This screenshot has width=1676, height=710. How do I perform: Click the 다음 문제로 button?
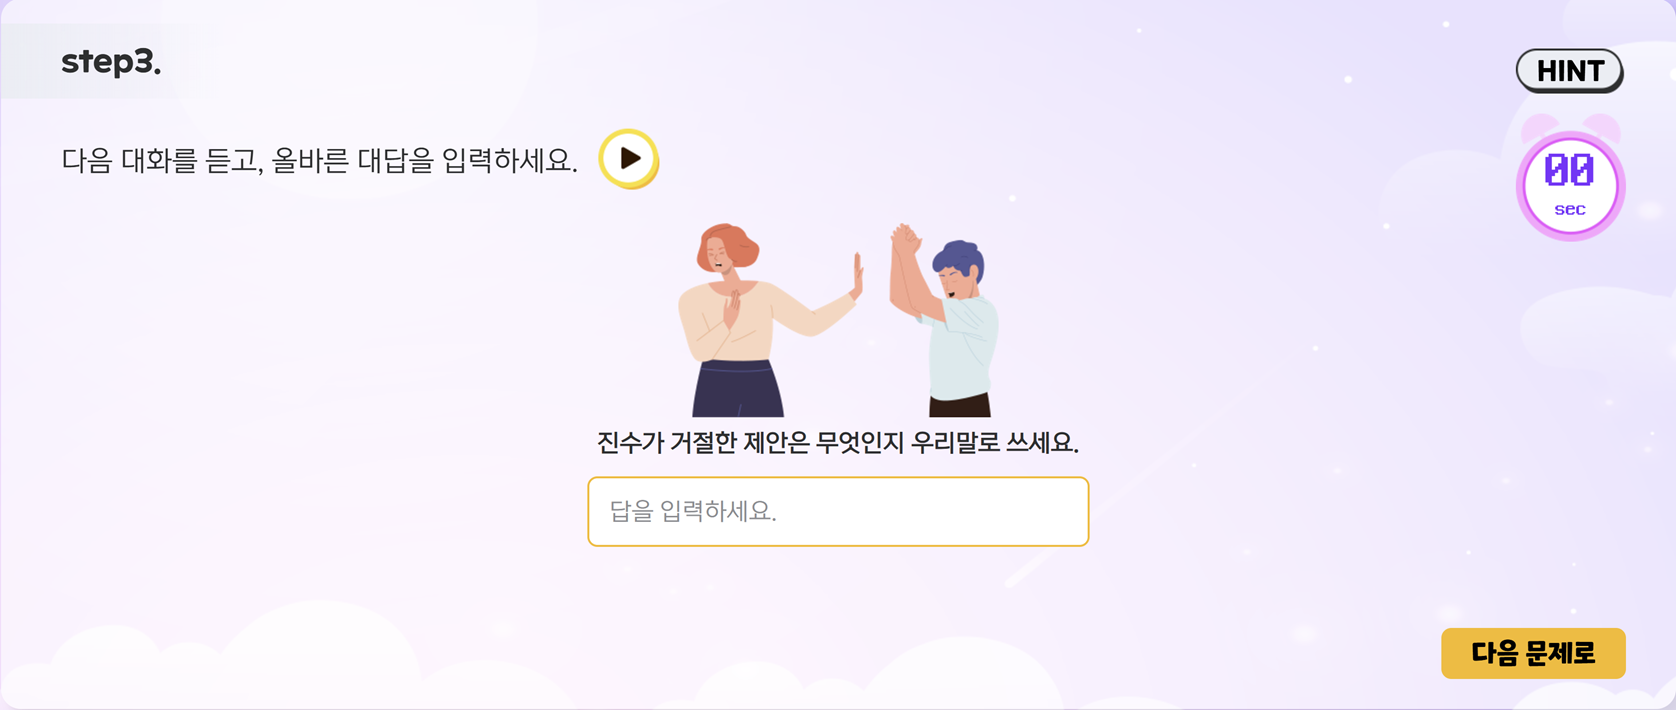[1533, 653]
